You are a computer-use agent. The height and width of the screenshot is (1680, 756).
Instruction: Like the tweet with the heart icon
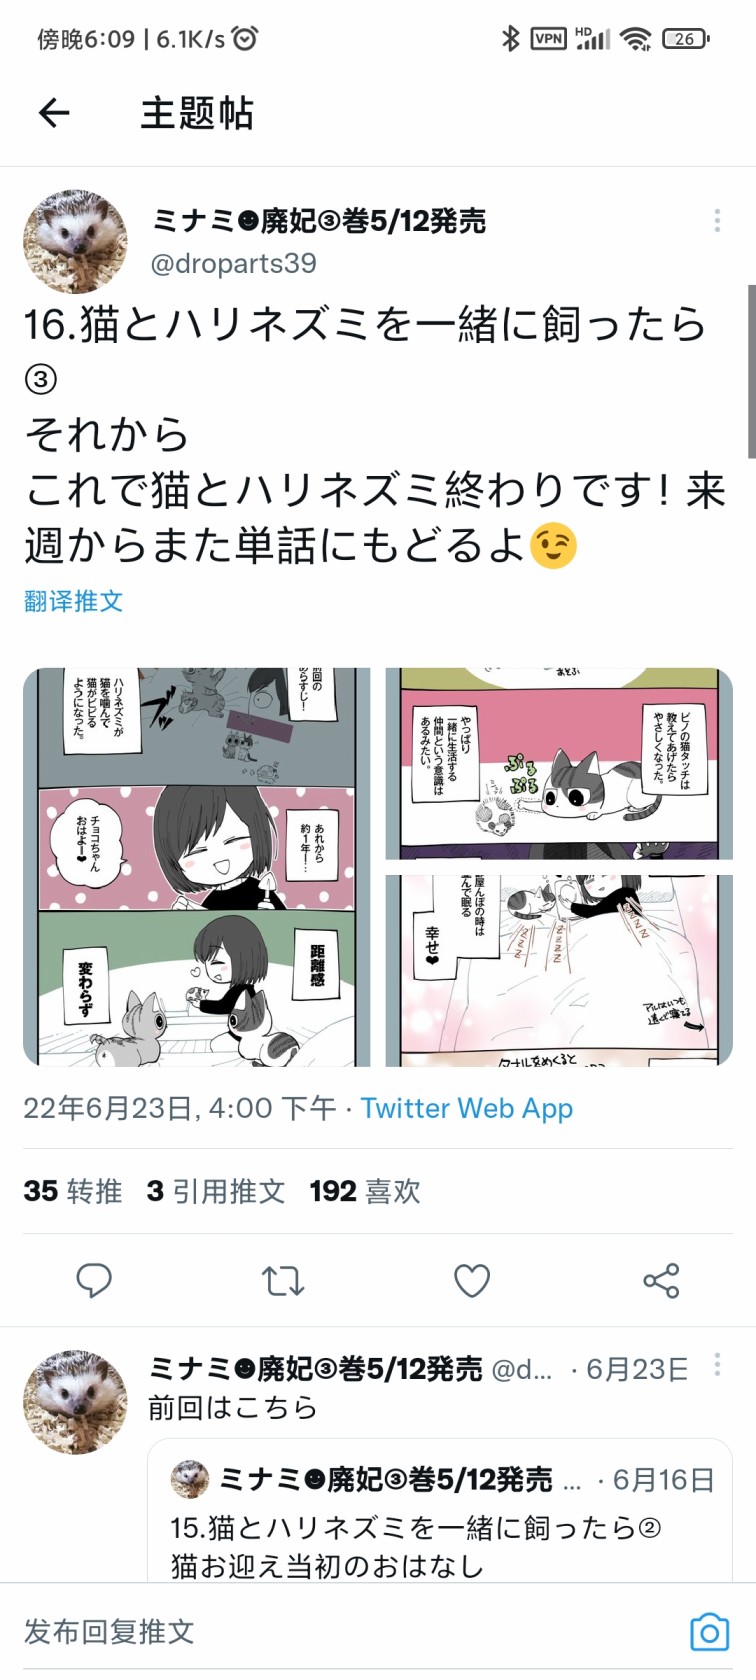click(x=472, y=1280)
